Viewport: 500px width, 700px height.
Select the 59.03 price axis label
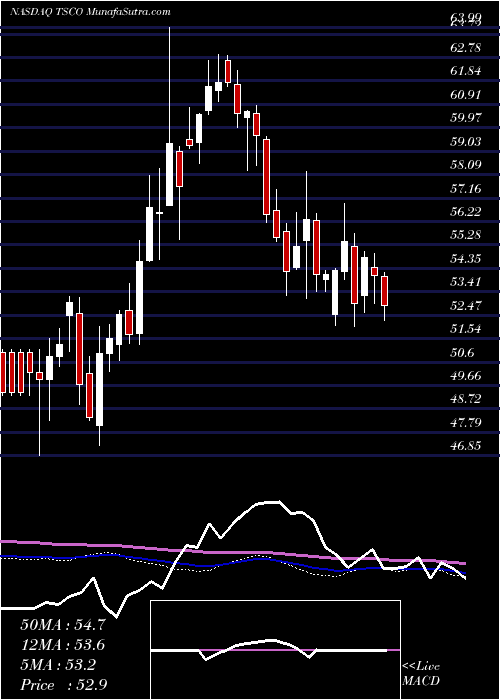(x=466, y=142)
